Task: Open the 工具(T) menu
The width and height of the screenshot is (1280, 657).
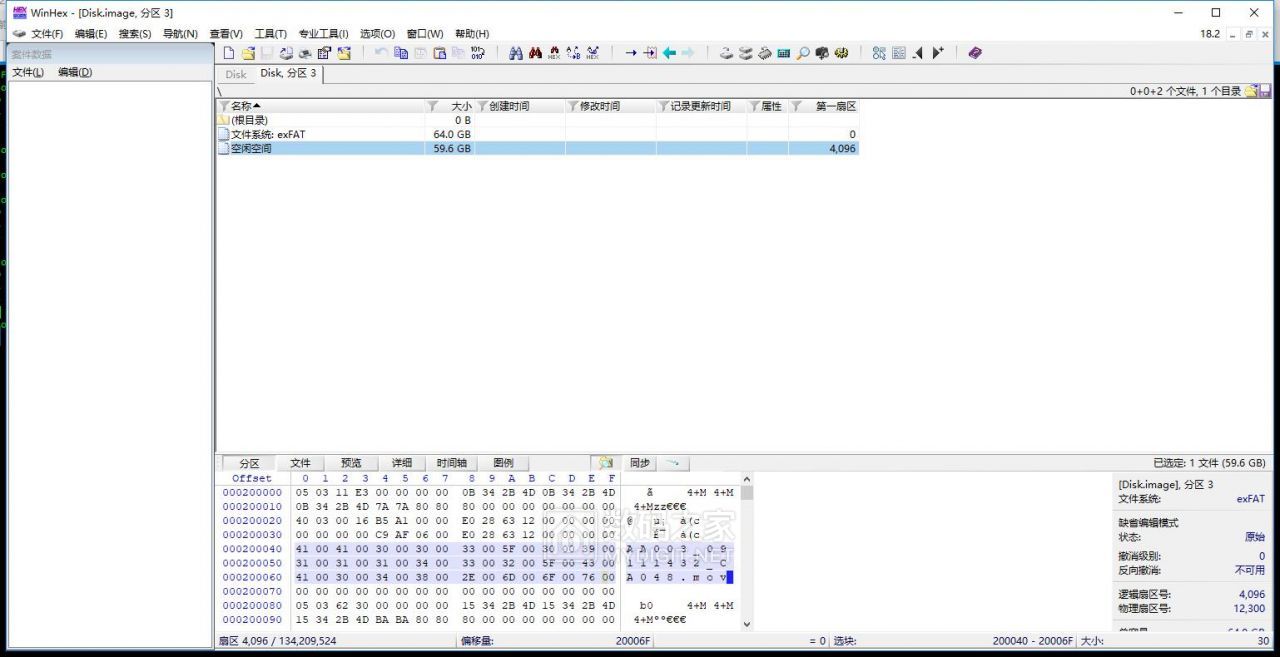Action: pyautogui.click(x=270, y=34)
